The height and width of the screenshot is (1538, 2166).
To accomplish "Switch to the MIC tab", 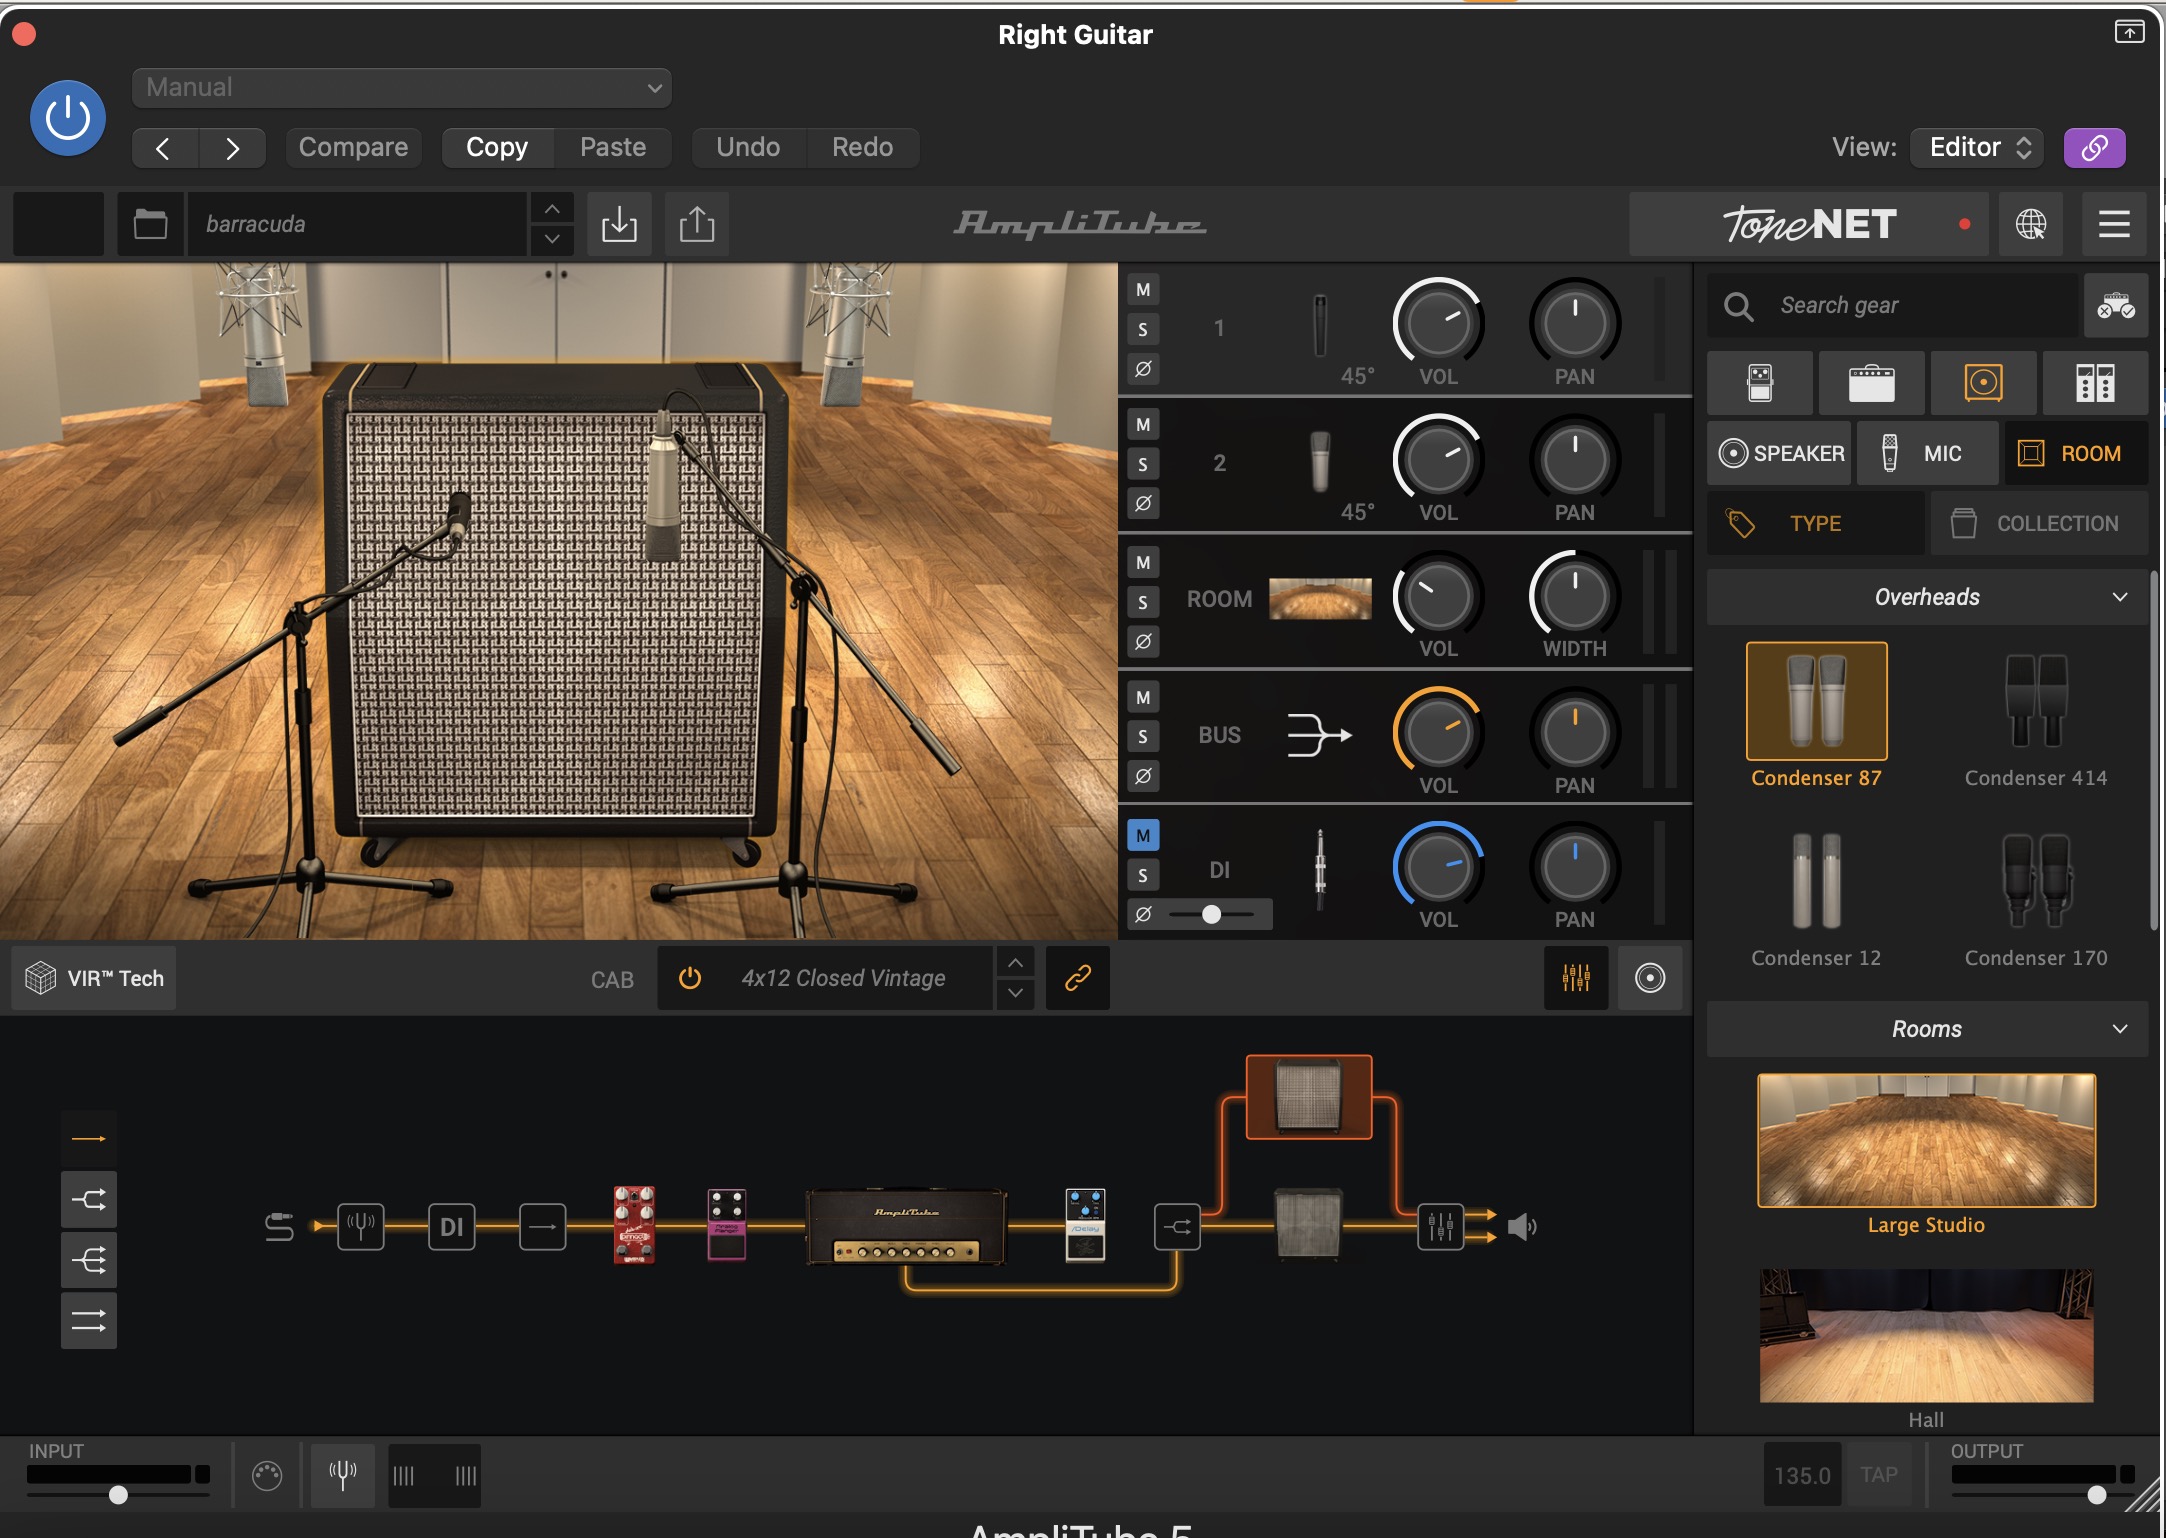I will coord(1927,454).
